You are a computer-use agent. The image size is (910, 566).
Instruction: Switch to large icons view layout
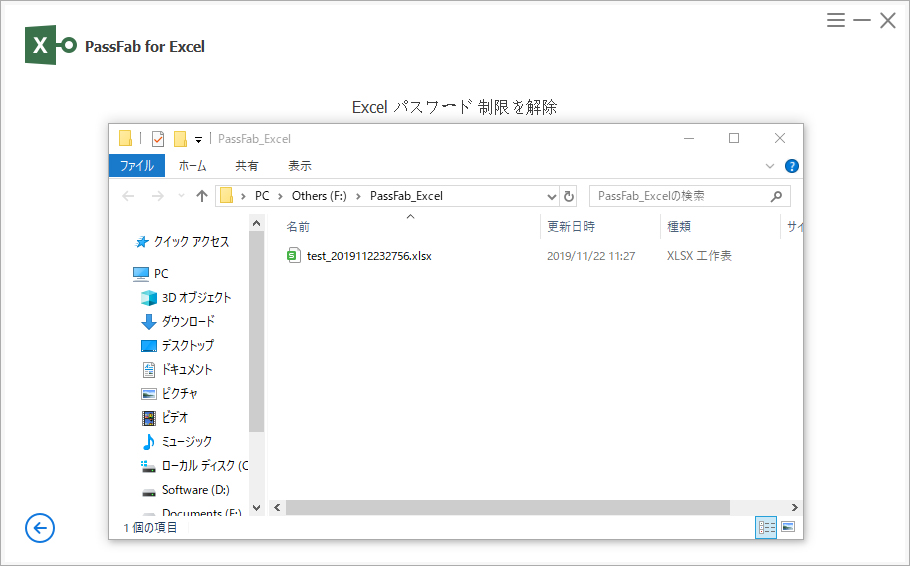coord(788,527)
